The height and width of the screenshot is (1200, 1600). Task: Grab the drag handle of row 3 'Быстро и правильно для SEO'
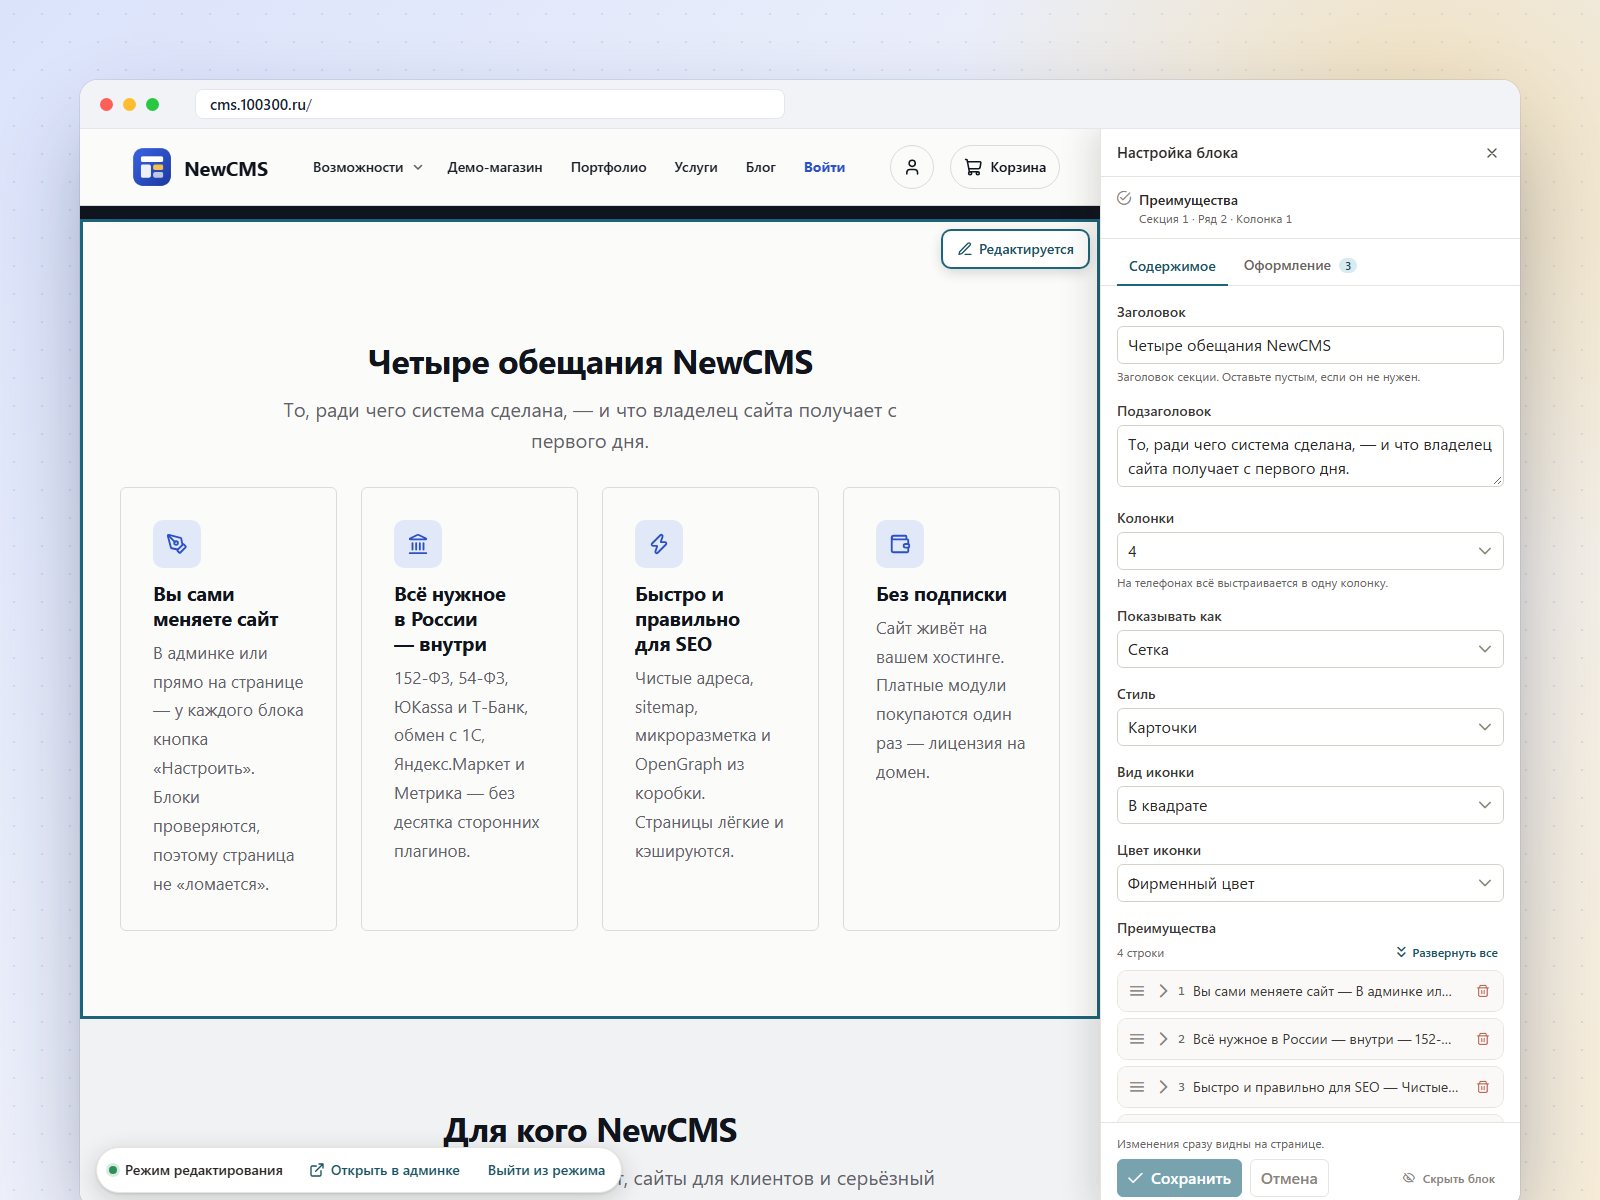coord(1137,1087)
